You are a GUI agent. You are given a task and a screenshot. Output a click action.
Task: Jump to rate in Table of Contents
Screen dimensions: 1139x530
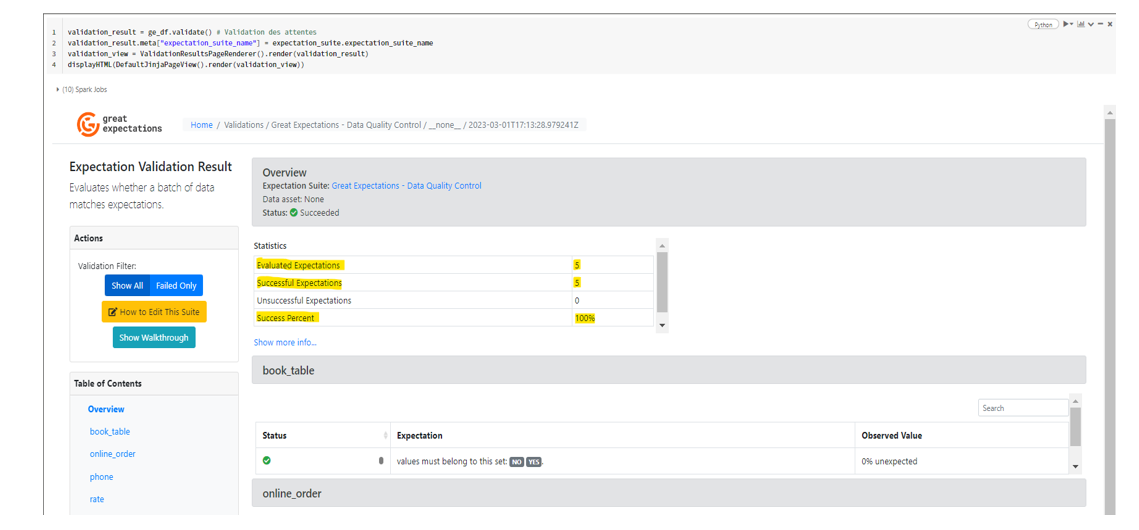point(97,499)
